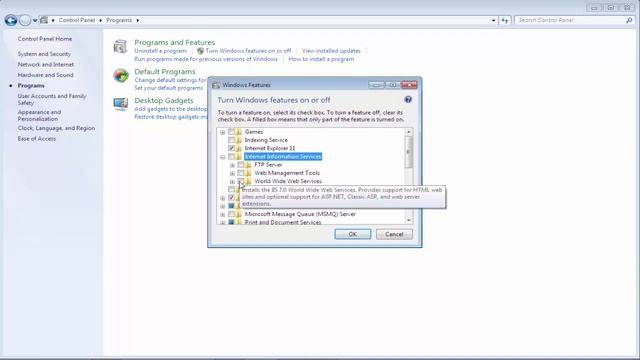Expand the Print and Document Services node
This screenshot has height=360, width=640.
[222, 222]
